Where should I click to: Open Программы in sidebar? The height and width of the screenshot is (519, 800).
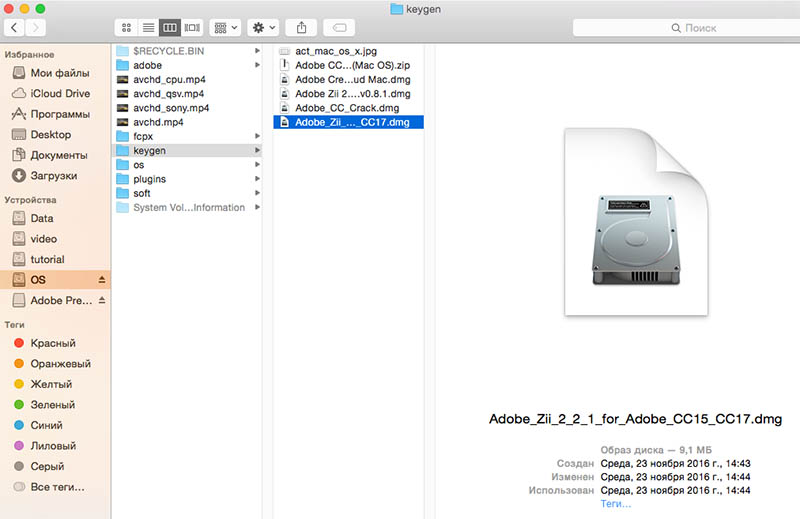click(55, 114)
